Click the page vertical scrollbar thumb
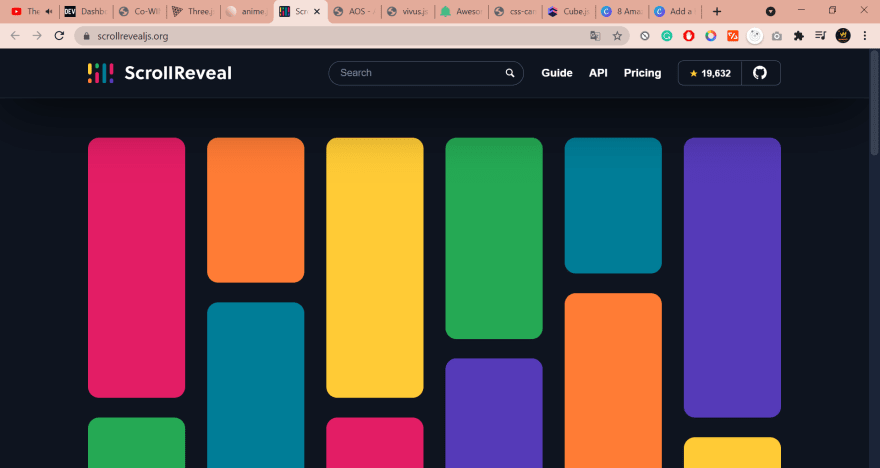The height and width of the screenshot is (468, 880). [874, 103]
